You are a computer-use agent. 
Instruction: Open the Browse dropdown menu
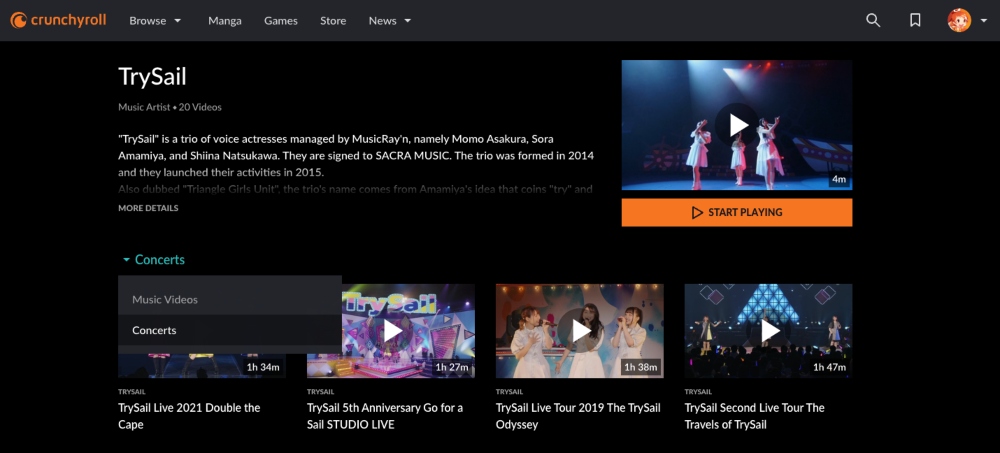click(155, 20)
